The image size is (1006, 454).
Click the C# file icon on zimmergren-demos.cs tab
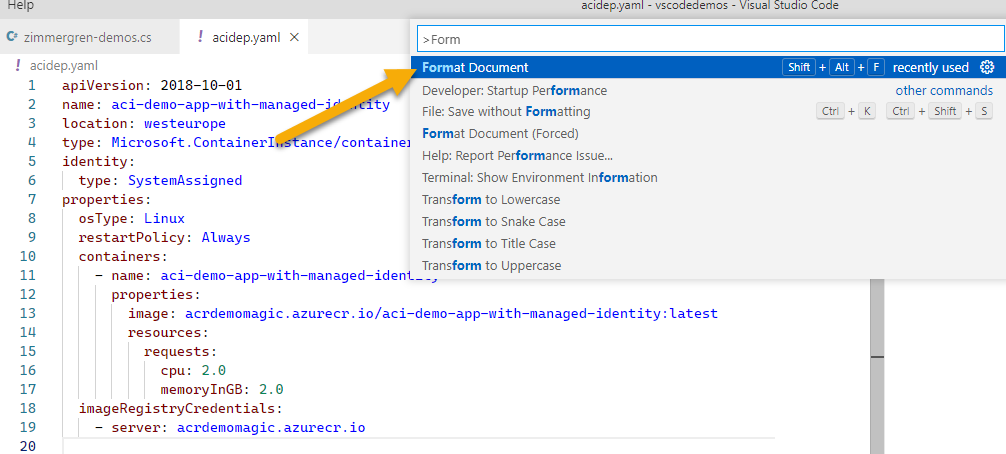click(x=13, y=38)
